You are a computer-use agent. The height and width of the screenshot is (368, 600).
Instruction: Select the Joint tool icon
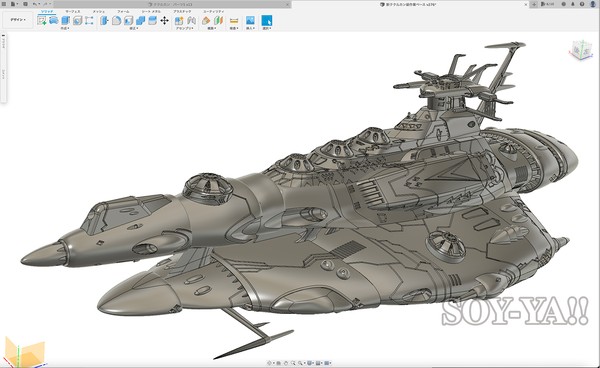click(x=191, y=20)
